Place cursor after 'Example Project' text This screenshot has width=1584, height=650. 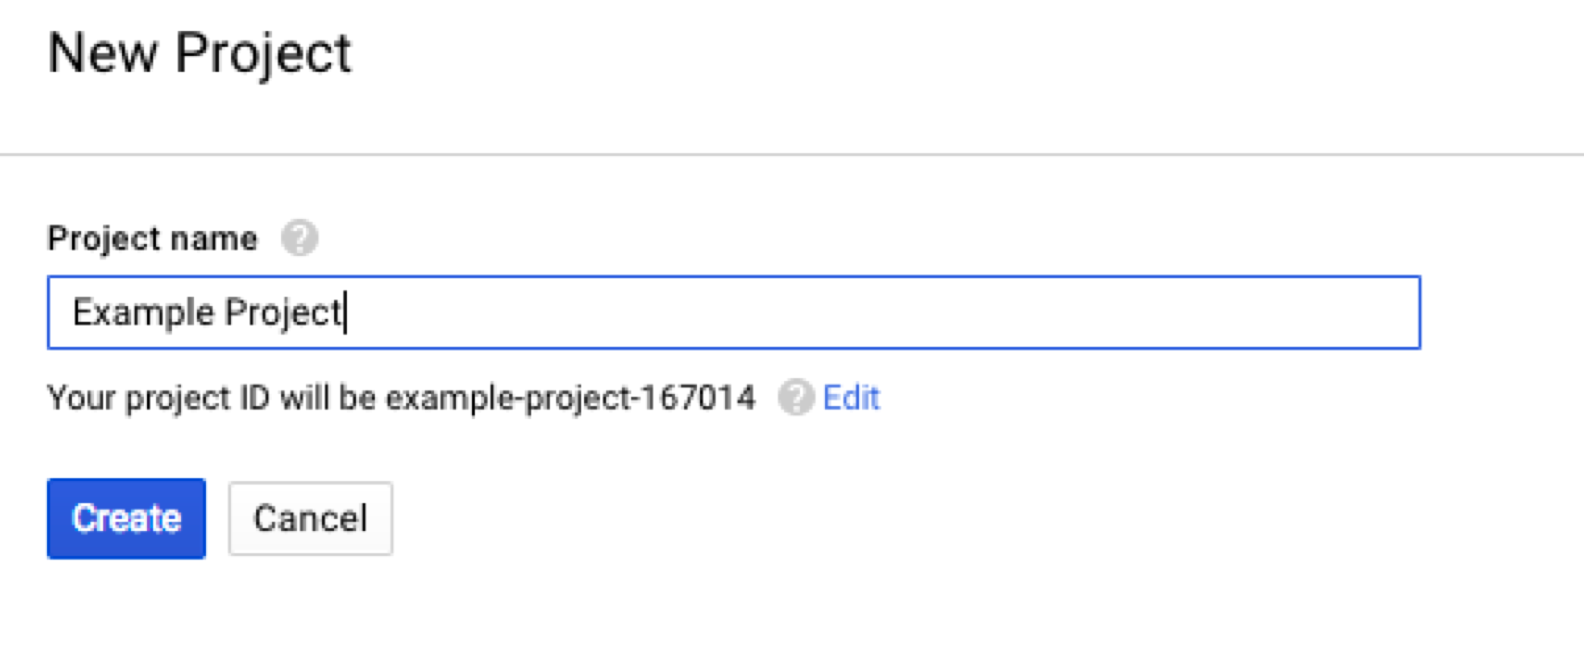pos(346,312)
